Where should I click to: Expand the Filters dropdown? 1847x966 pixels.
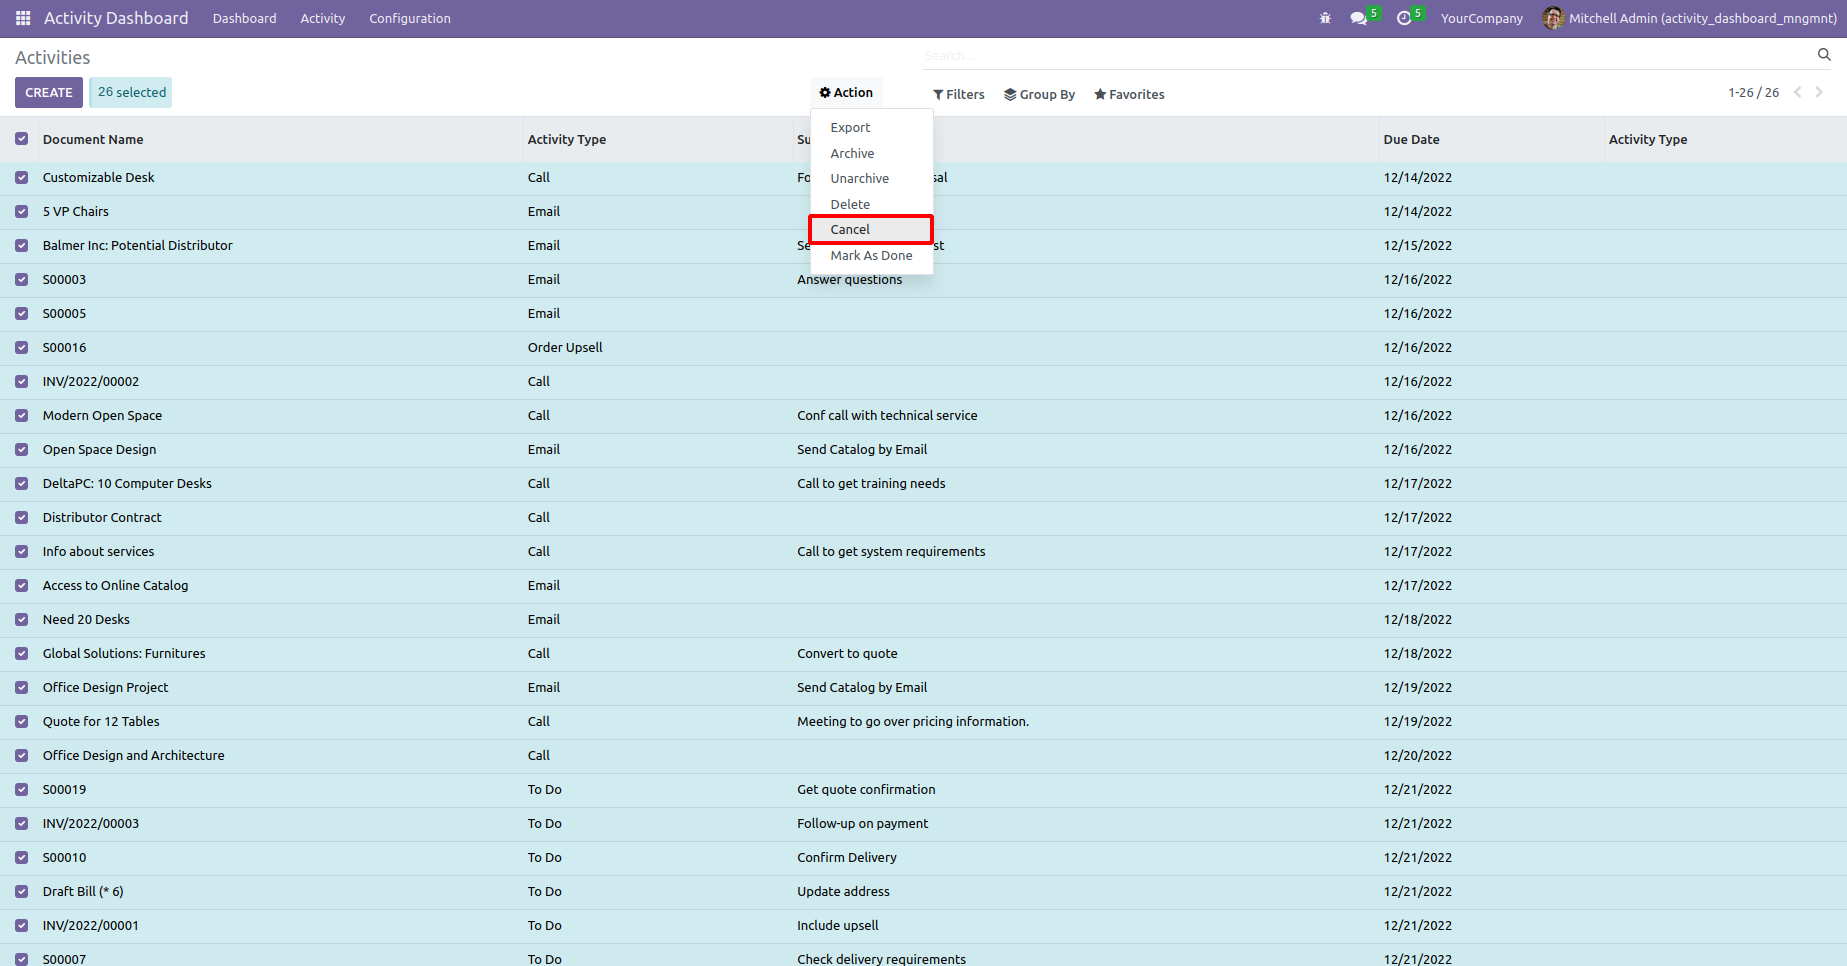[x=958, y=94]
